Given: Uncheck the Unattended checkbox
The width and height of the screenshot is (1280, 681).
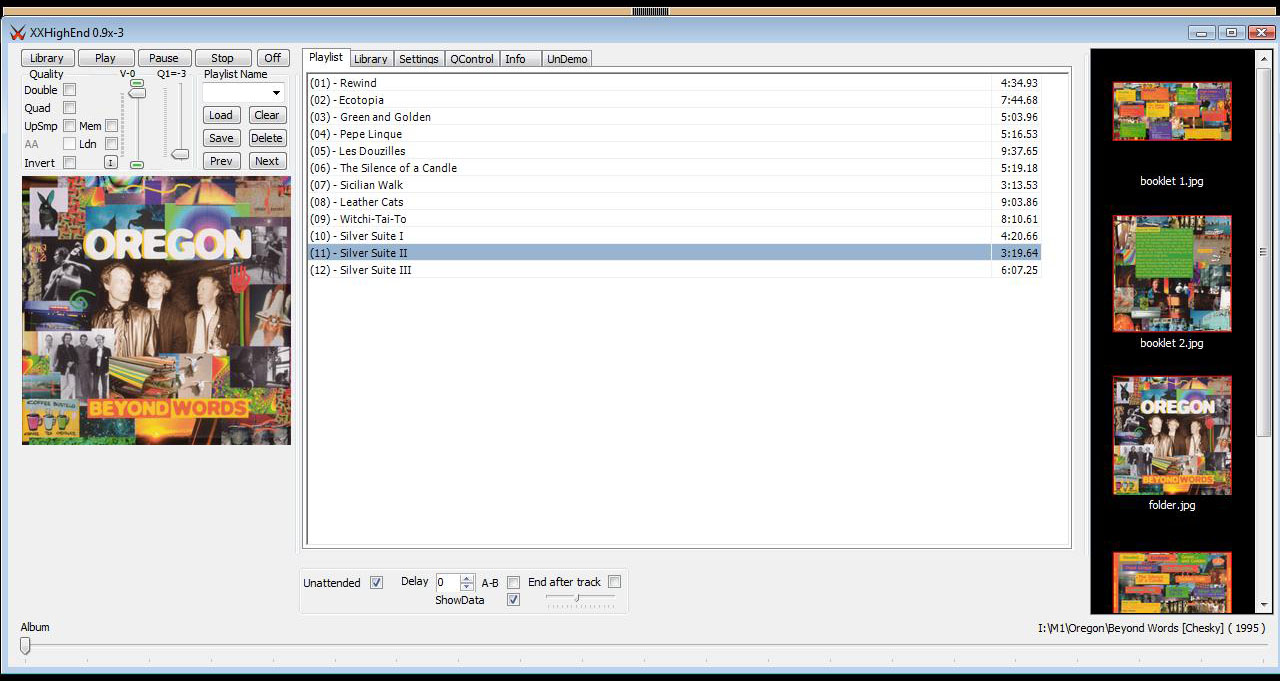Looking at the screenshot, I should [377, 583].
